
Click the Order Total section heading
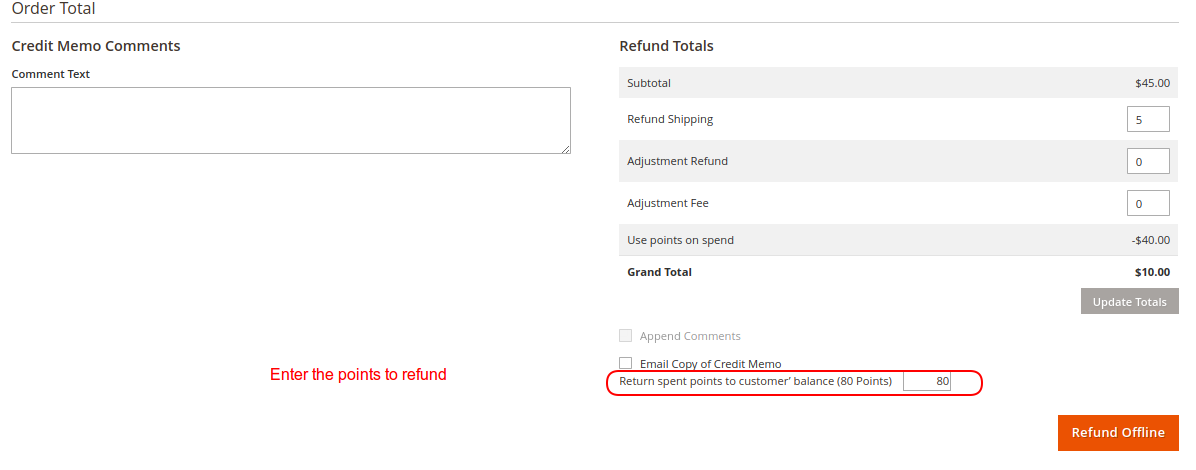[54, 9]
